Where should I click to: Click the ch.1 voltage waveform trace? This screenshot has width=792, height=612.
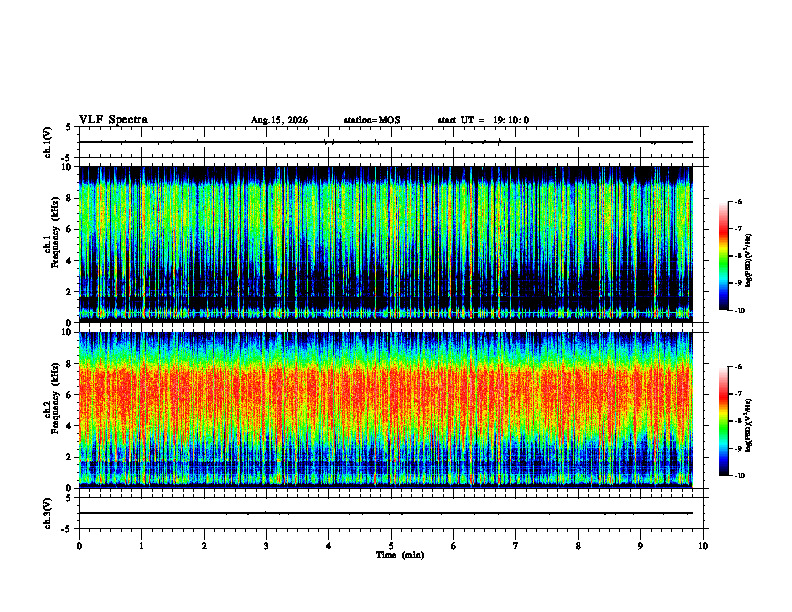(386, 142)
